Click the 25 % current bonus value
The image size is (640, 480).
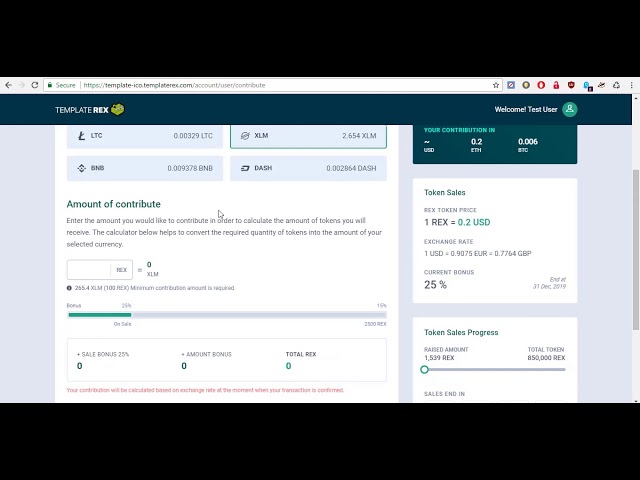pos(436,284)
